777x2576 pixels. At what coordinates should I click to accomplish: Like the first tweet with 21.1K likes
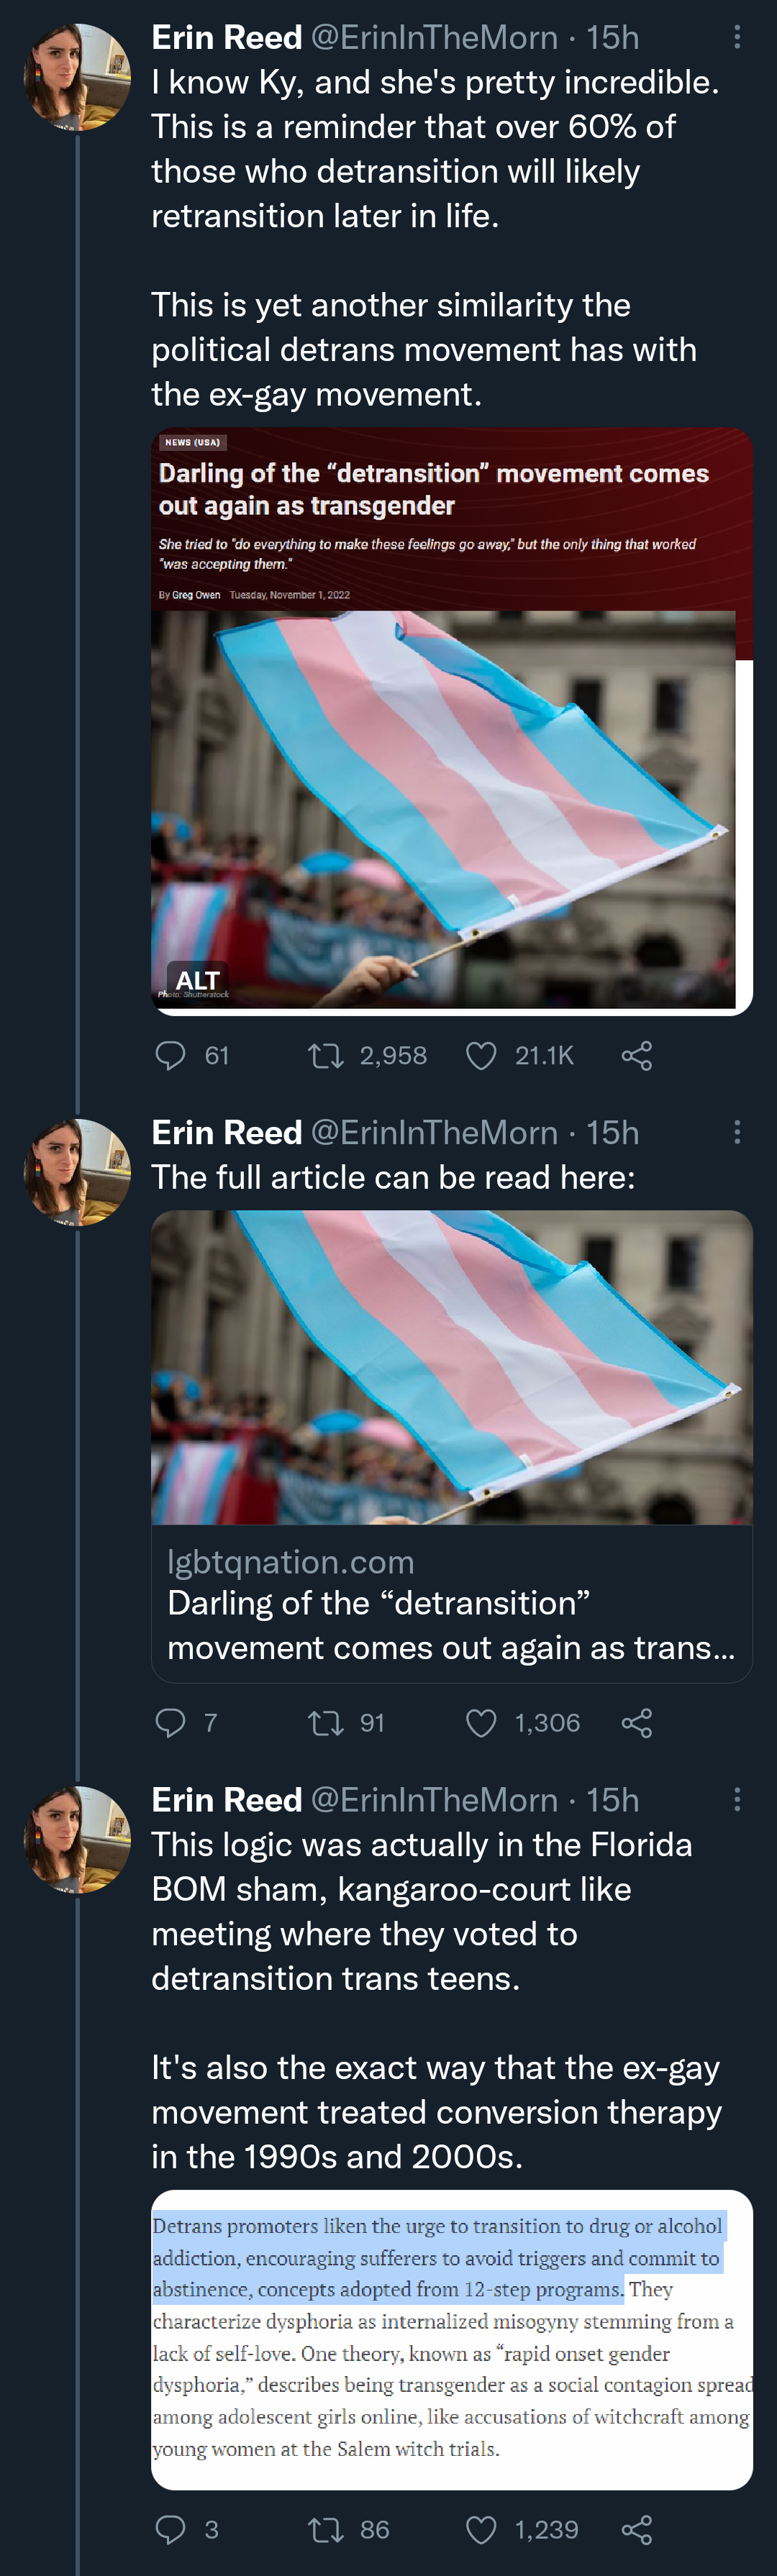(481, 1055)
